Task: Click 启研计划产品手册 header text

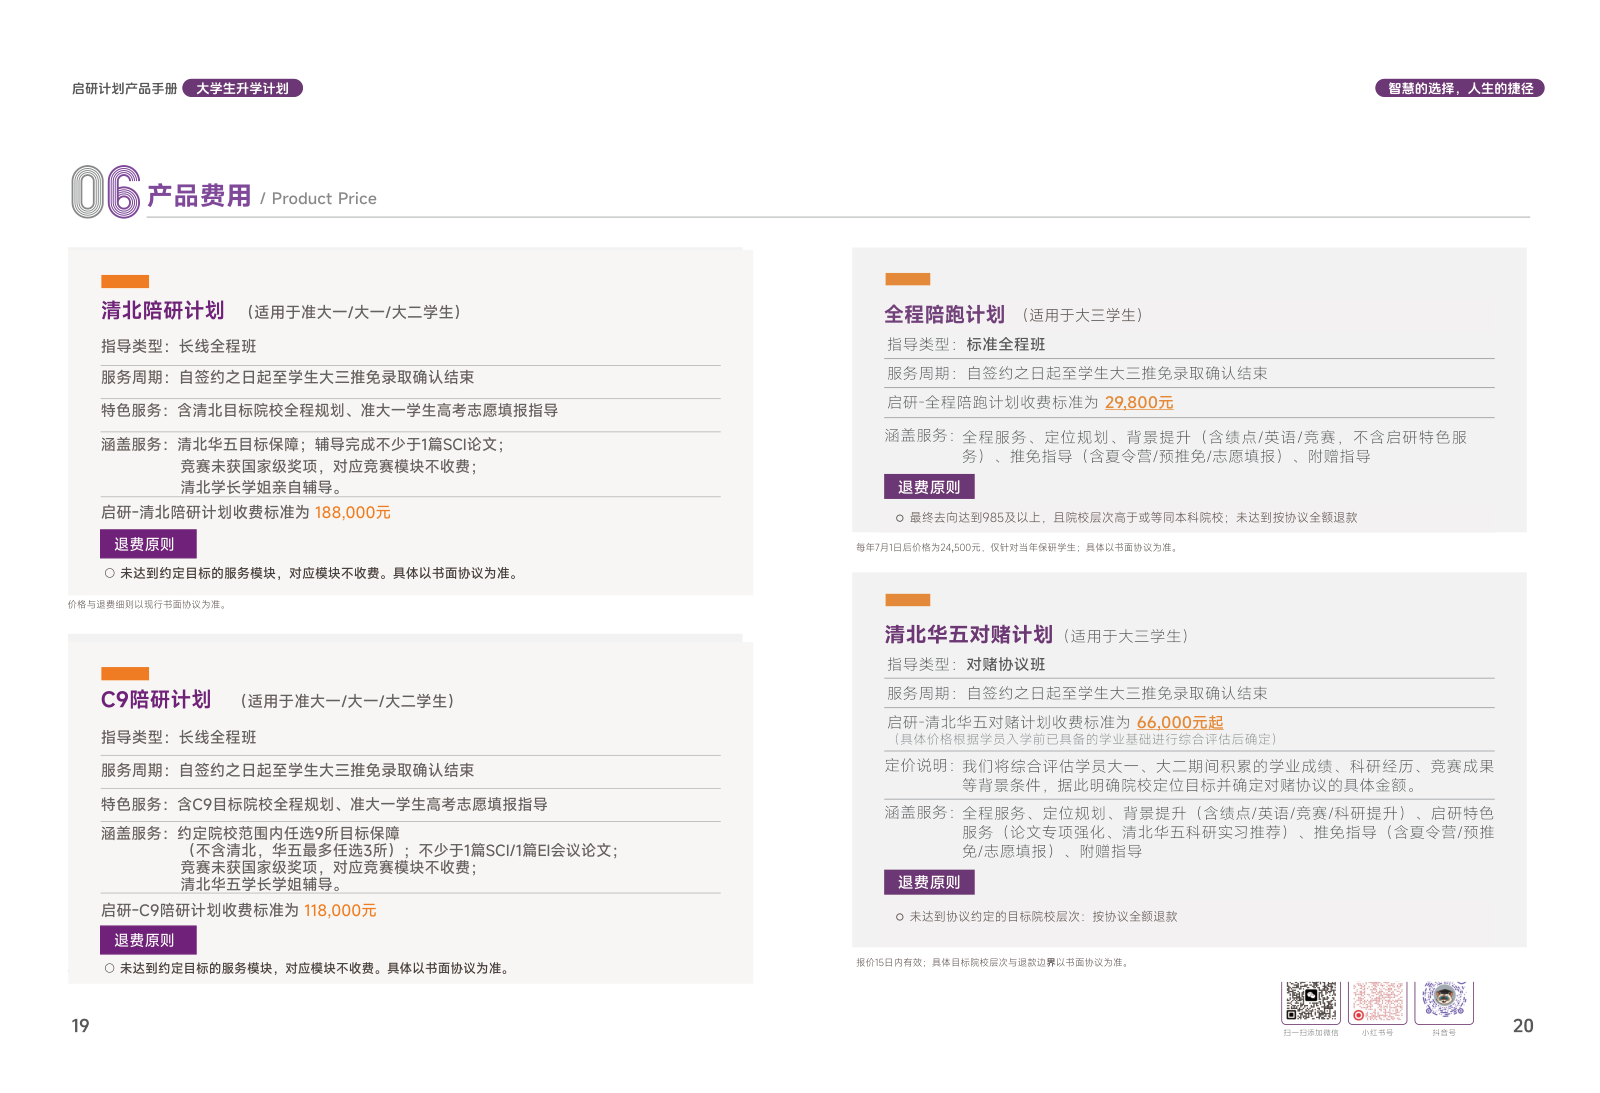Action: pyautogui.click(x=124, y=89)
